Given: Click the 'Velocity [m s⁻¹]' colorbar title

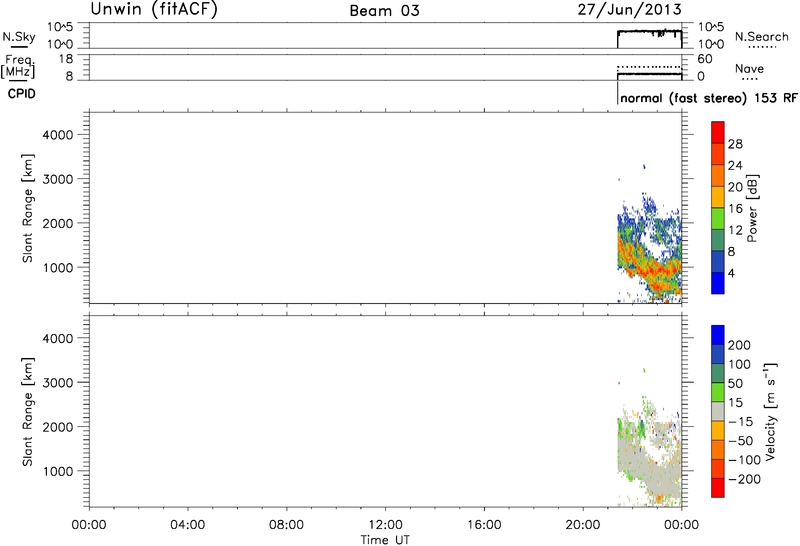Looking at the screenshot, I should [770, 412].
